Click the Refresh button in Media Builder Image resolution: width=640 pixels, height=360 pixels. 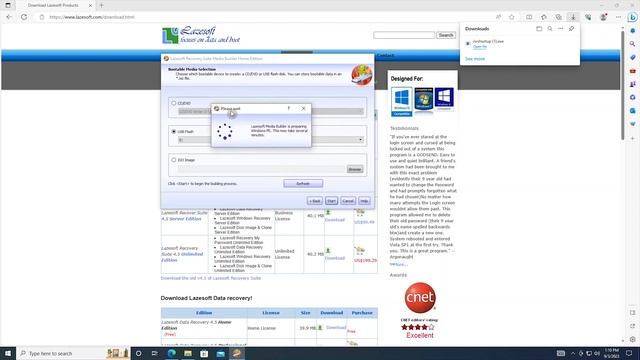click(x=303, y=184)
